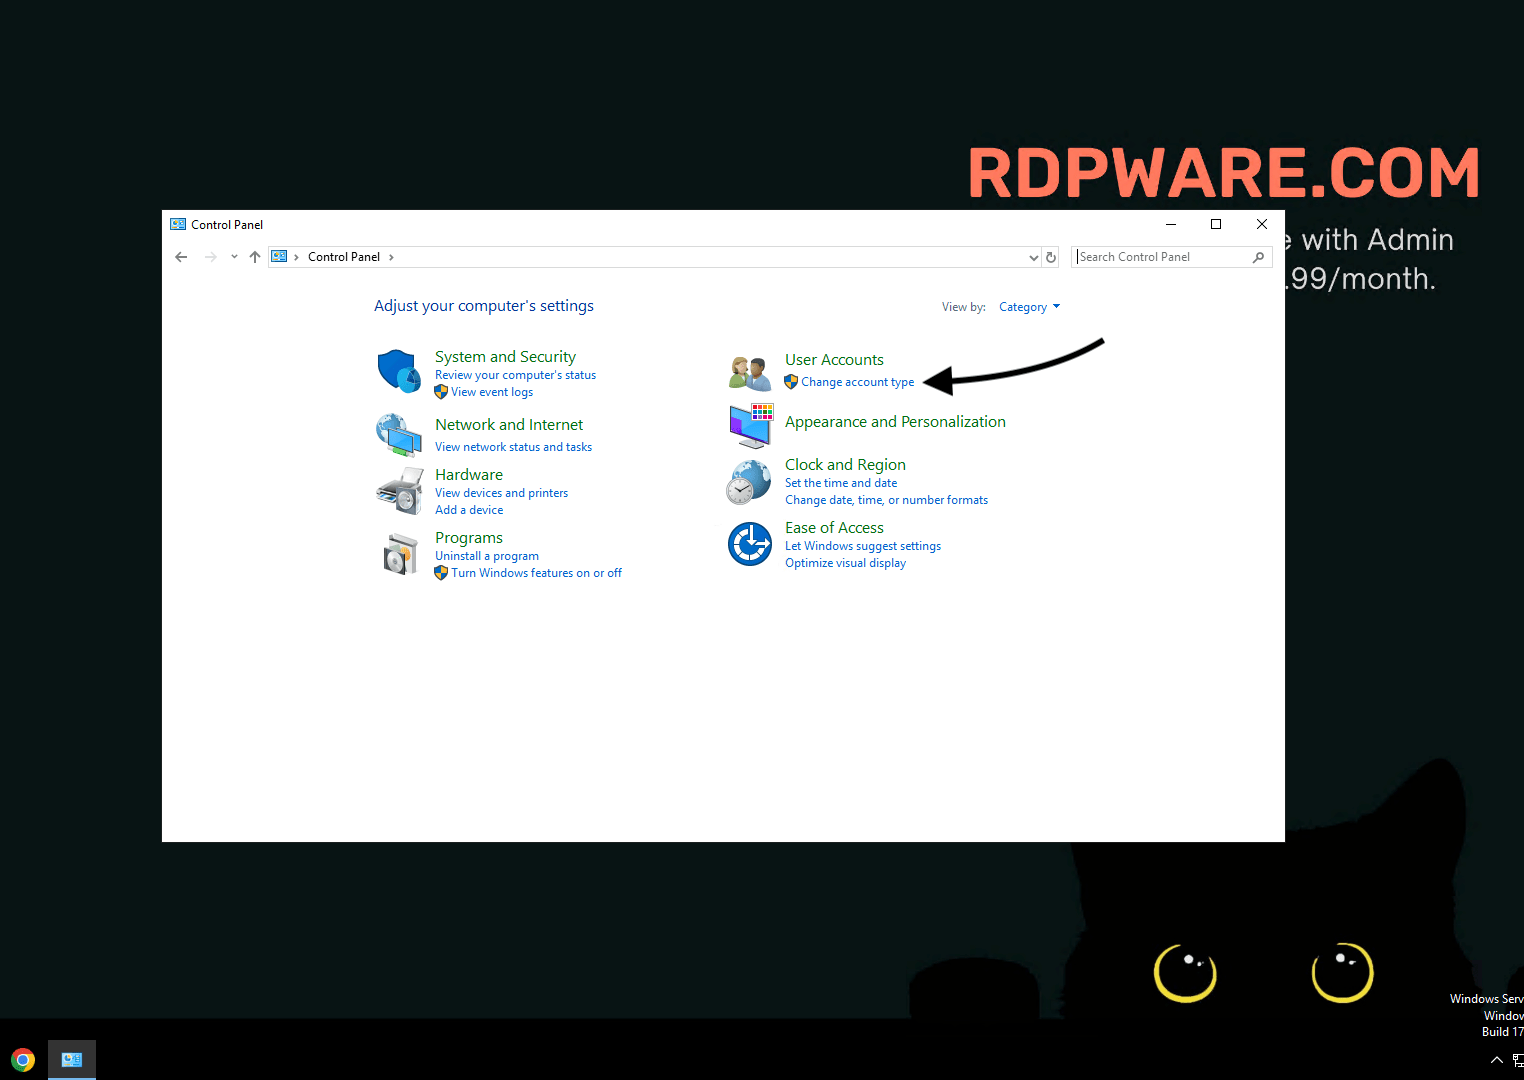Open Appearance and Personalization category
Screen dimensions: 1524x1080
point(895,422)
